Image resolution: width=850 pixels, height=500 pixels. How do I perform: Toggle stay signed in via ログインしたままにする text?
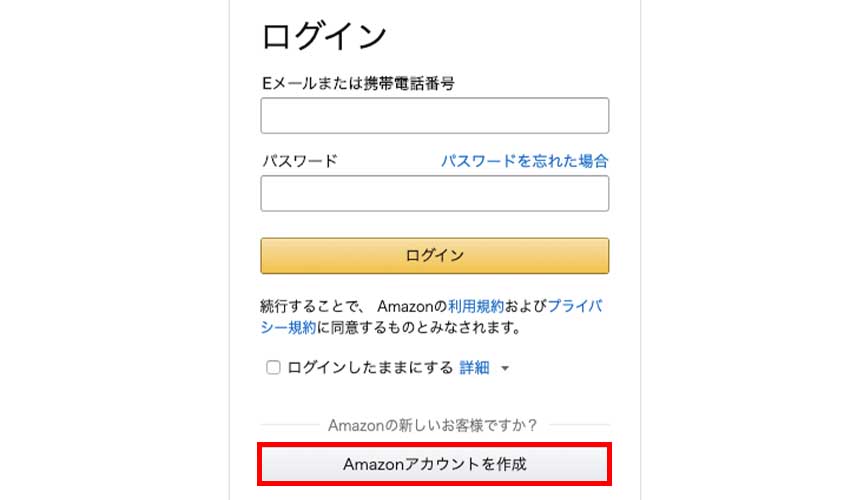click(370, 368)
